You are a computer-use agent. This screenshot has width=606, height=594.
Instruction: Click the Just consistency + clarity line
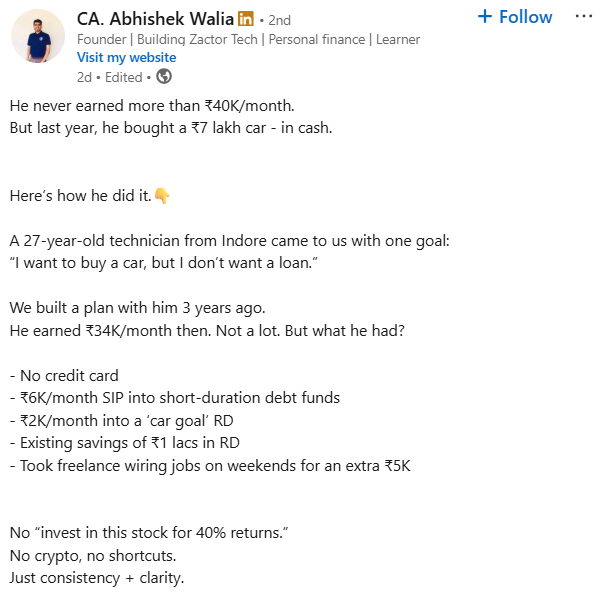97,579
